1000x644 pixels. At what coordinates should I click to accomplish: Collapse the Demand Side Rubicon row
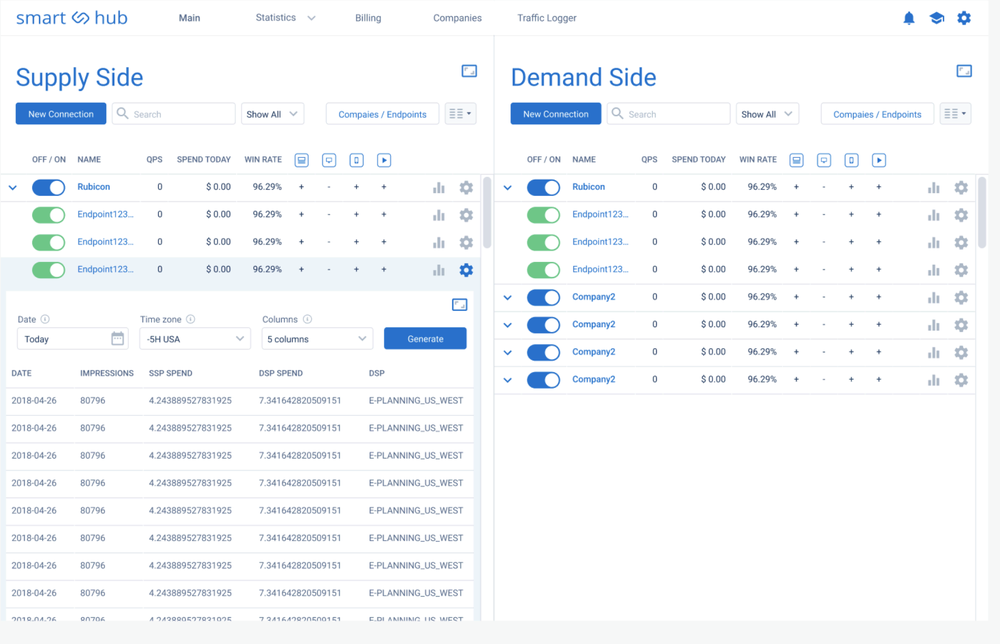[x=508, y=187]
